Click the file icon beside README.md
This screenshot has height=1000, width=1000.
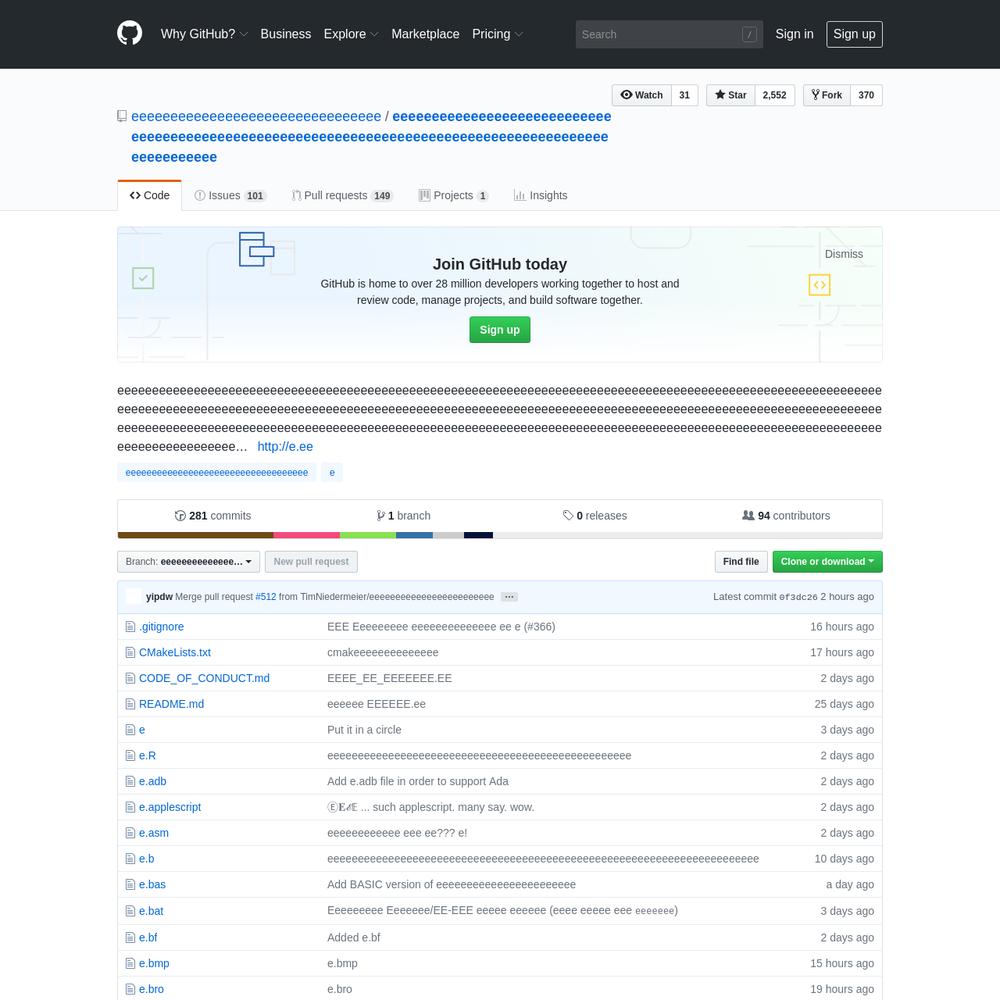tap(130, 704)
